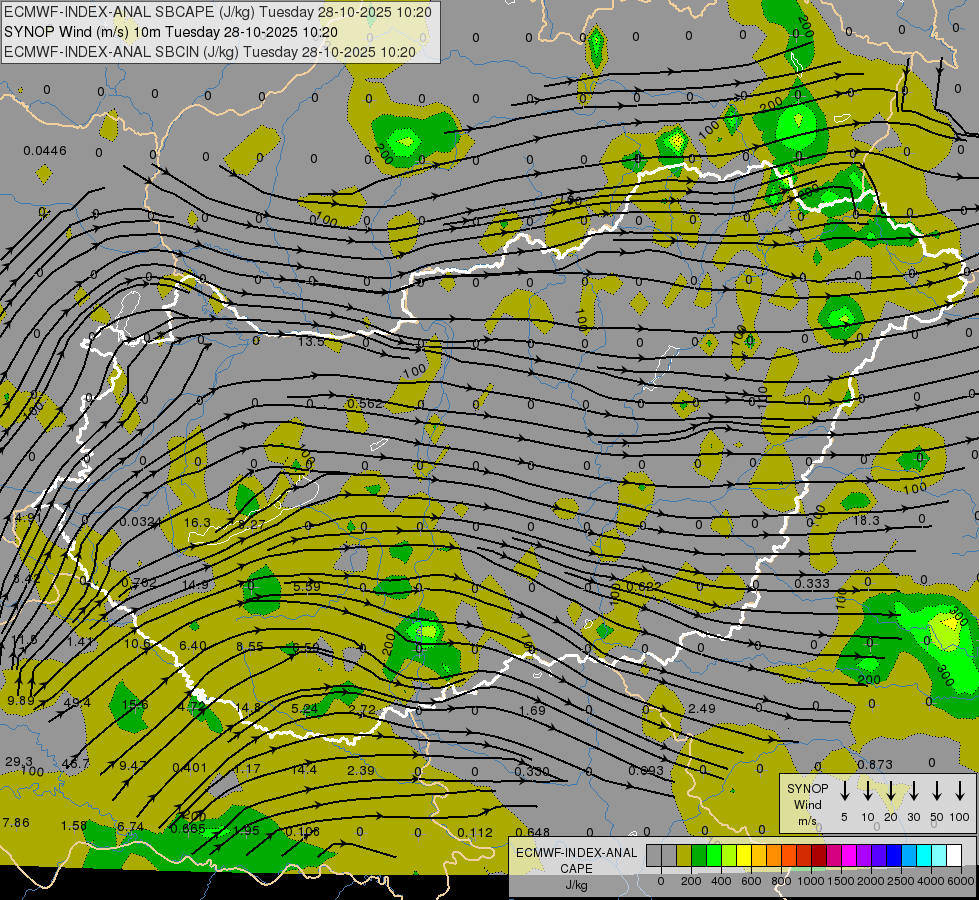Click the 5.24 value on the map
This screenshot has height=900, width=979.
click(x=305, y=708)
